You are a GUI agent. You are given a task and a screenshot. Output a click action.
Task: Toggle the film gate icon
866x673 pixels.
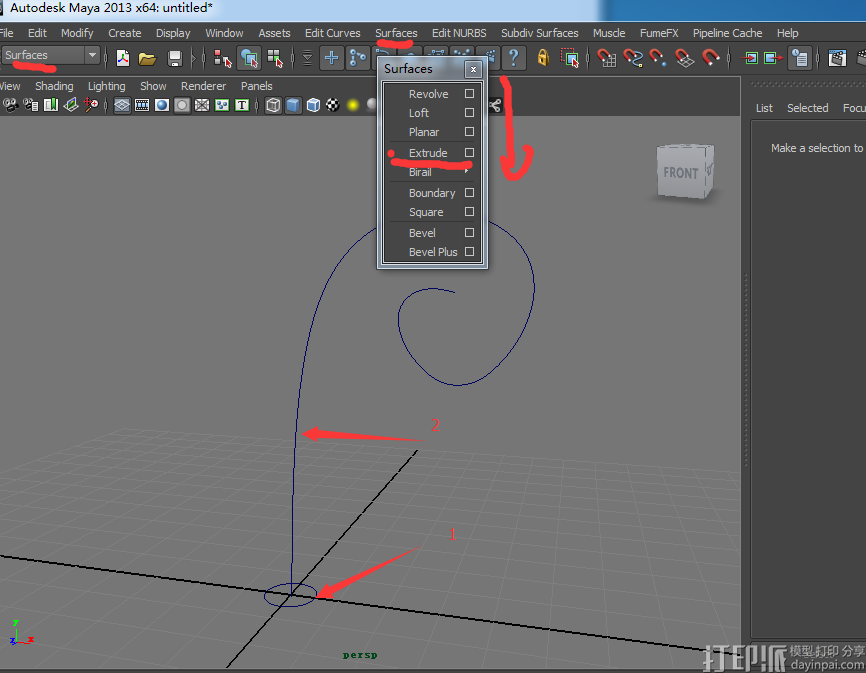(x=142, y=105)
